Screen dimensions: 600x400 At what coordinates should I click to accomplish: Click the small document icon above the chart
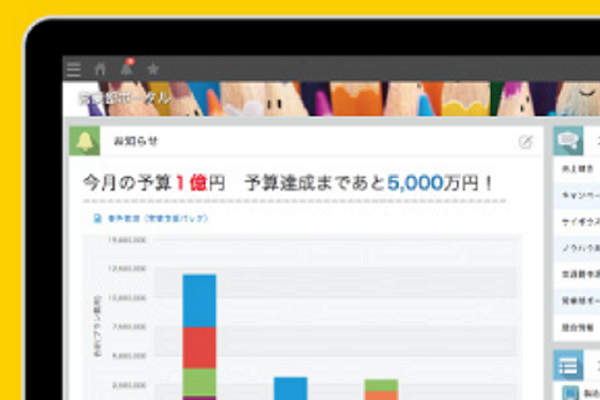coord(96,217)
